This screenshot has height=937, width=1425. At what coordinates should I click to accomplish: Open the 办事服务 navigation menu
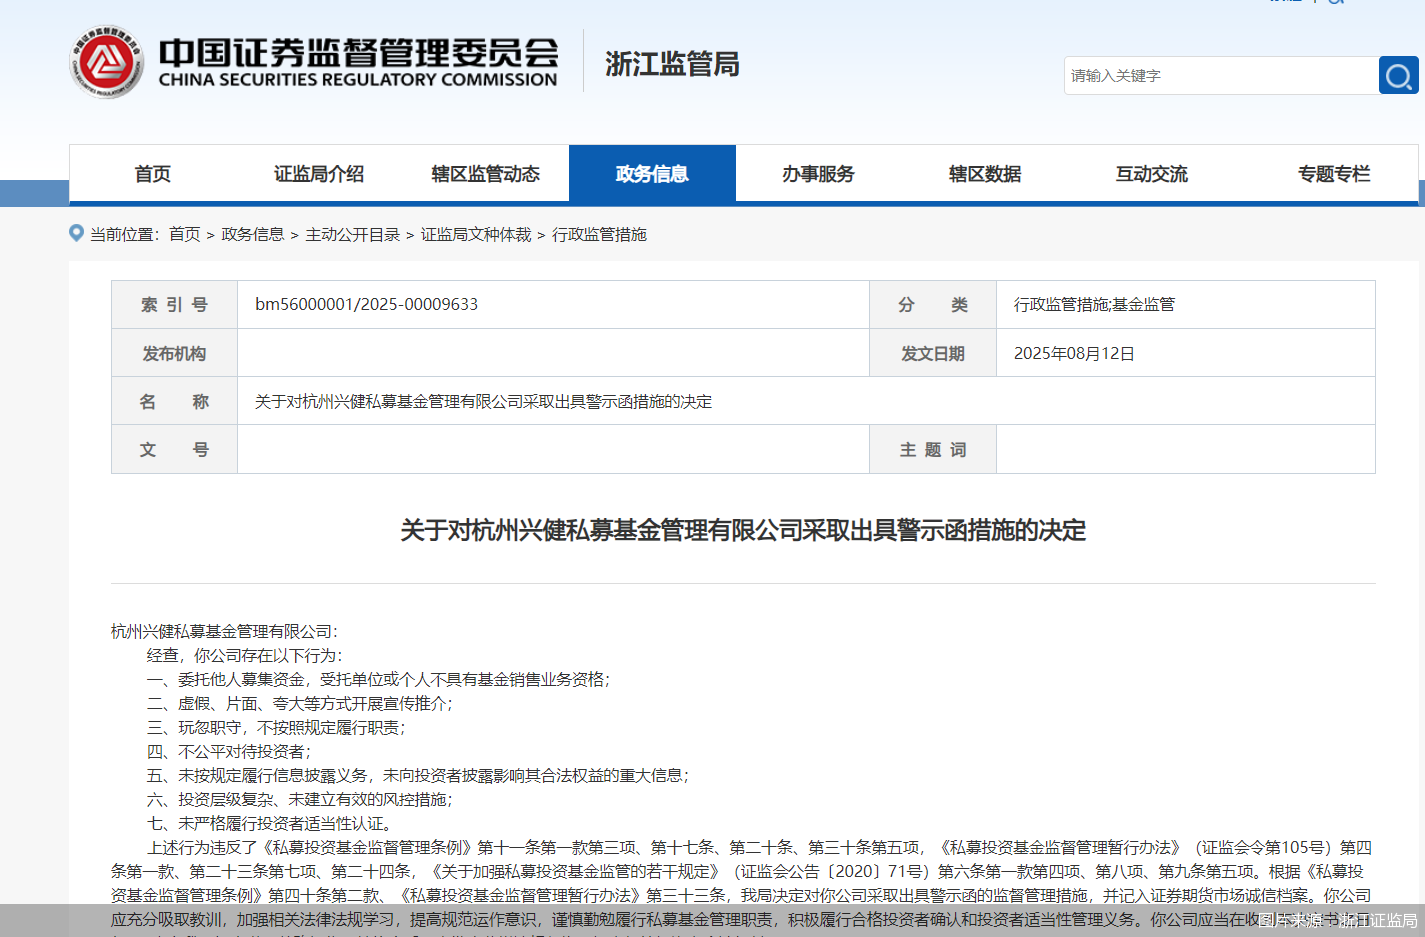pyautogui.click(x=818, y=173)
